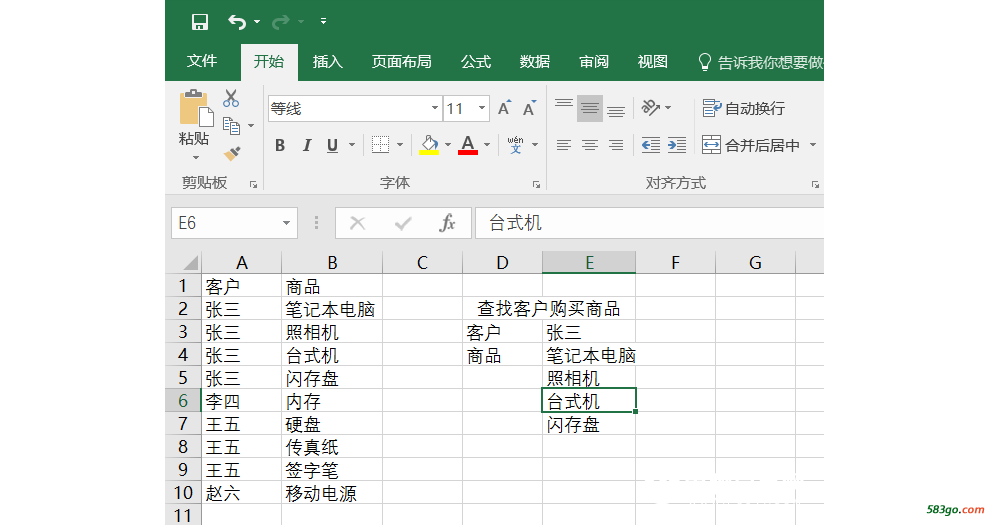Toggle Align Left icon

pos(564,146)
